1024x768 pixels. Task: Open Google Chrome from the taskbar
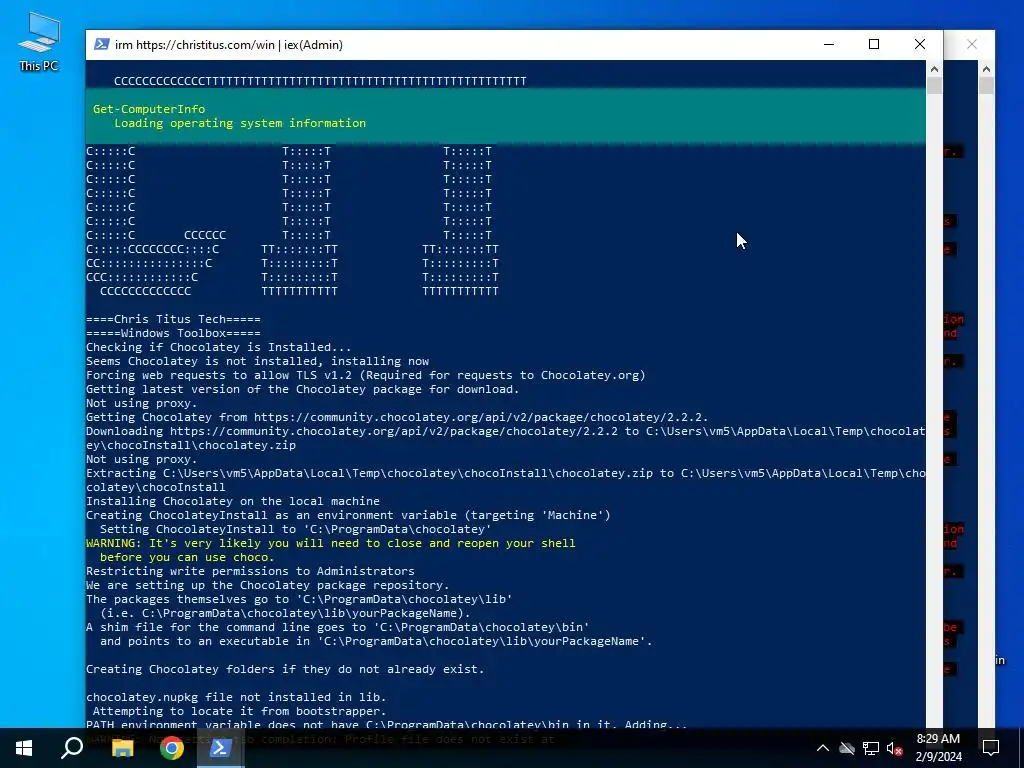click(172, 748)
